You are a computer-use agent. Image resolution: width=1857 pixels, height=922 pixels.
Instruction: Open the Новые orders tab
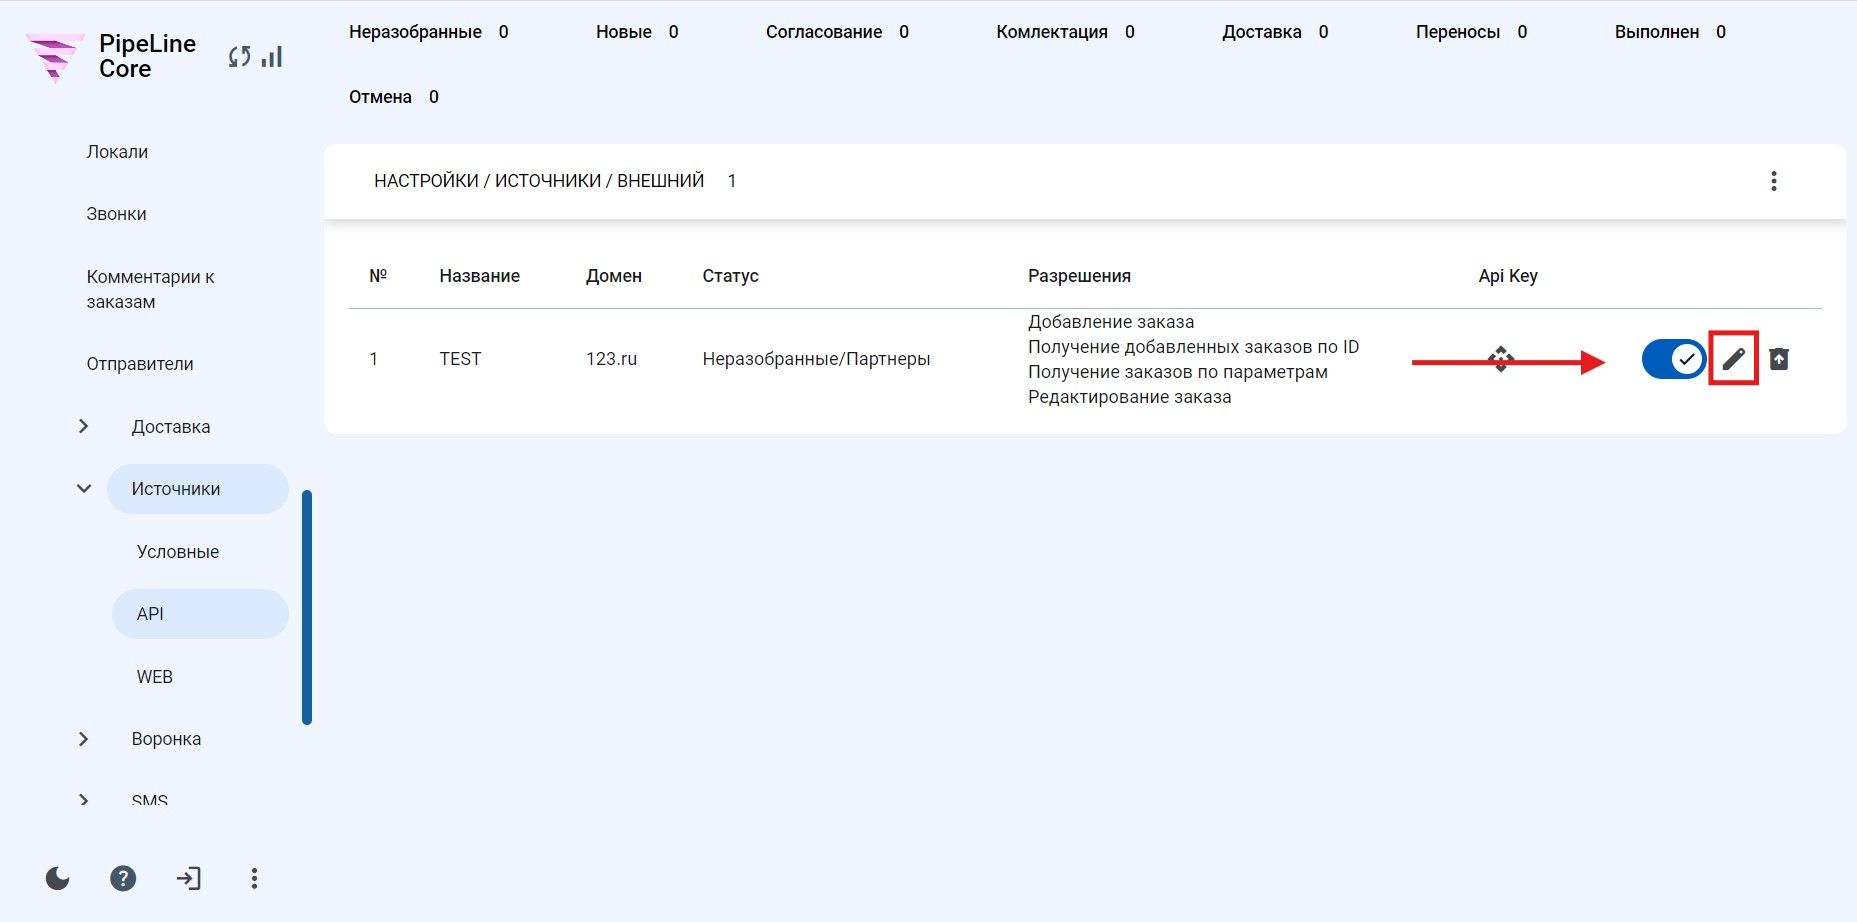point(637,32)
